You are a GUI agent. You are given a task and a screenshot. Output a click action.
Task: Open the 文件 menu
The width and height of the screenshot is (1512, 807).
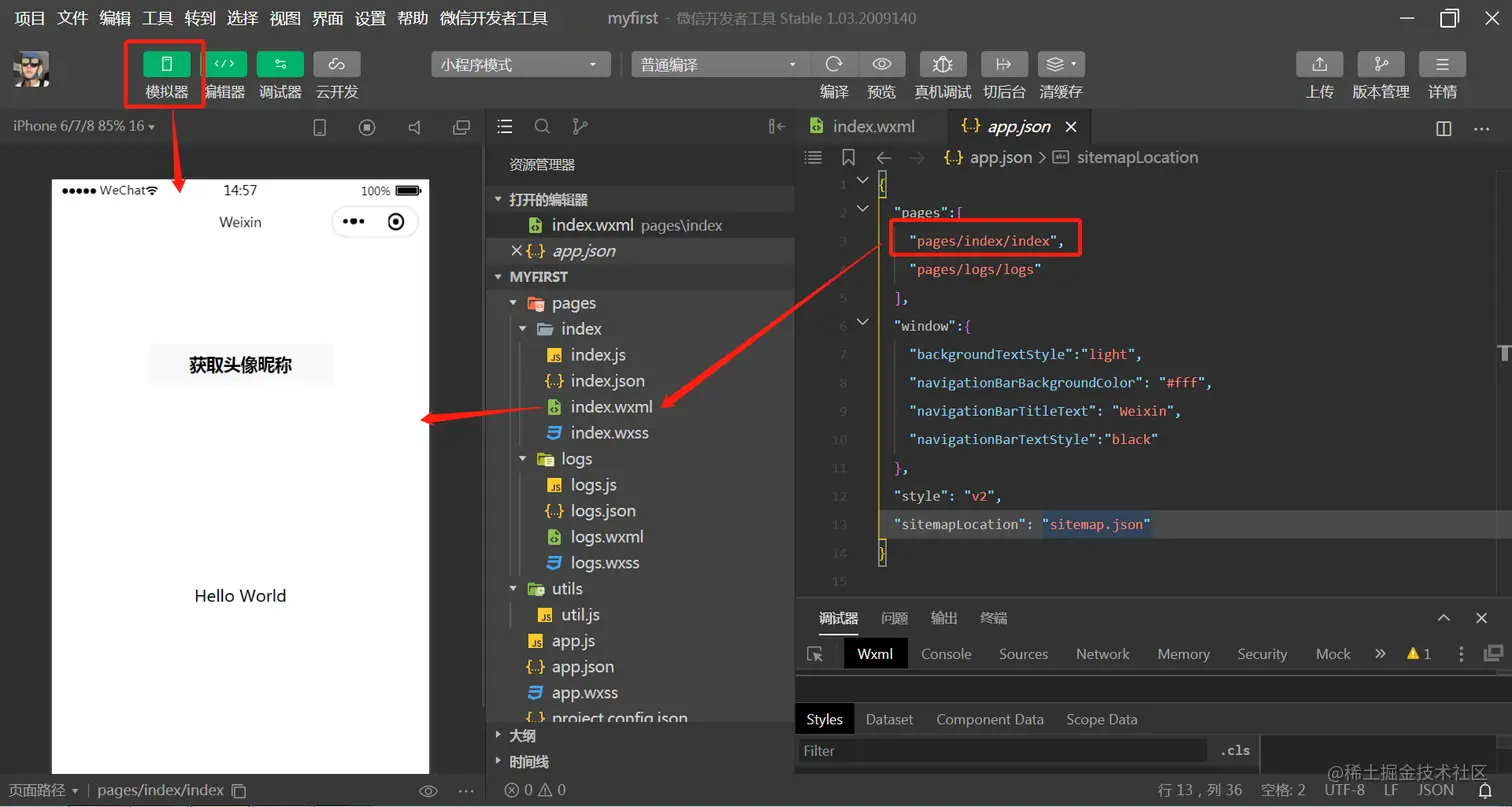[73, 18]
